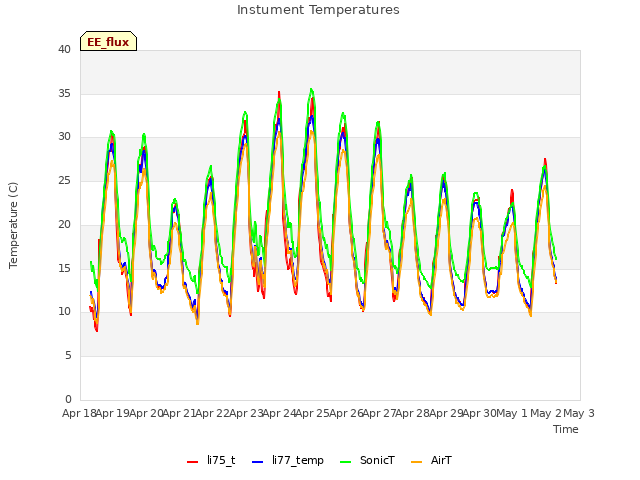Click the Apr 24 x-axis tick label
Screen dimensions: 640x480
coord(280,413)
